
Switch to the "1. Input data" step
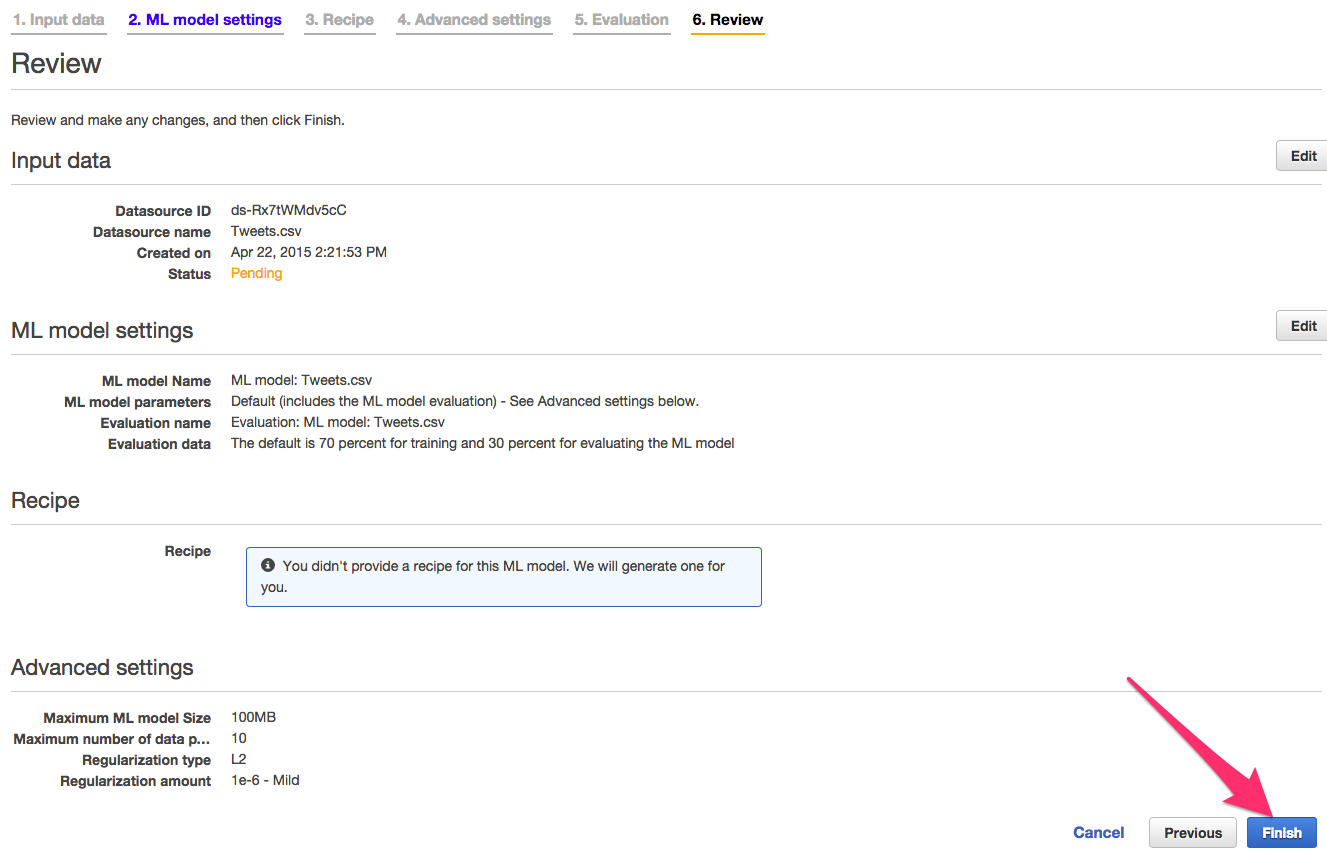pos(58,19)
